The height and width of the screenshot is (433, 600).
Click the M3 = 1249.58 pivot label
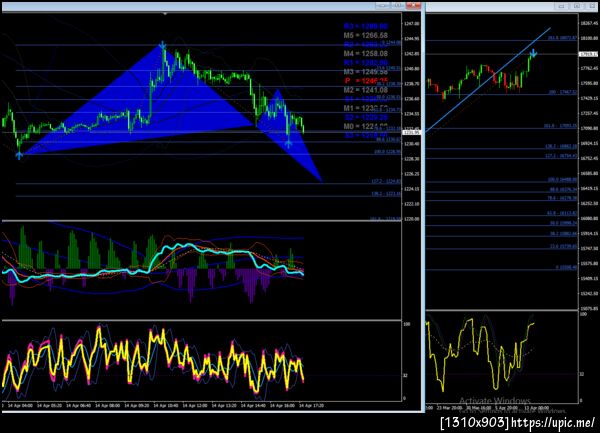pyautogui.click(x=365, y=72)
